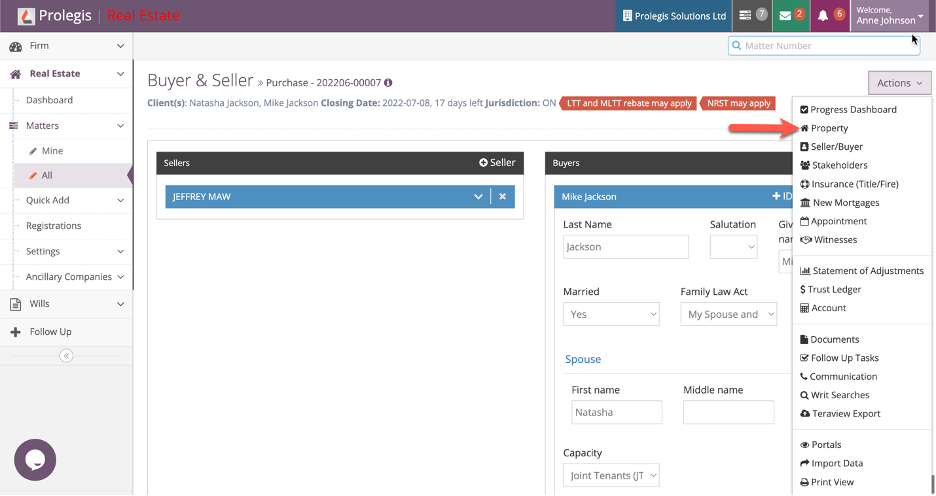Select Property from the Actions menu
This screenshot has width=936, height=496.
tap(829, 128)
